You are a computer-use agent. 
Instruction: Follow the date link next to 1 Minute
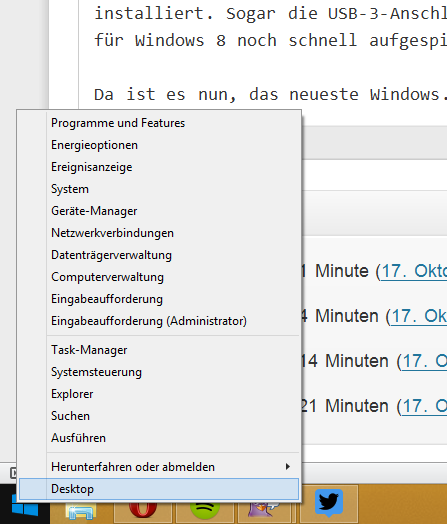point(414,271)
